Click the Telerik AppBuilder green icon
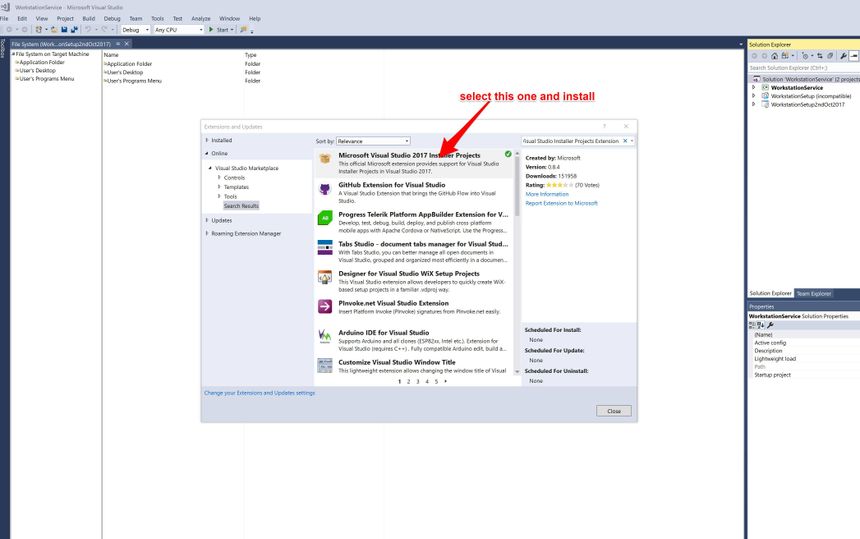860x539 pixels. (325, 218)
